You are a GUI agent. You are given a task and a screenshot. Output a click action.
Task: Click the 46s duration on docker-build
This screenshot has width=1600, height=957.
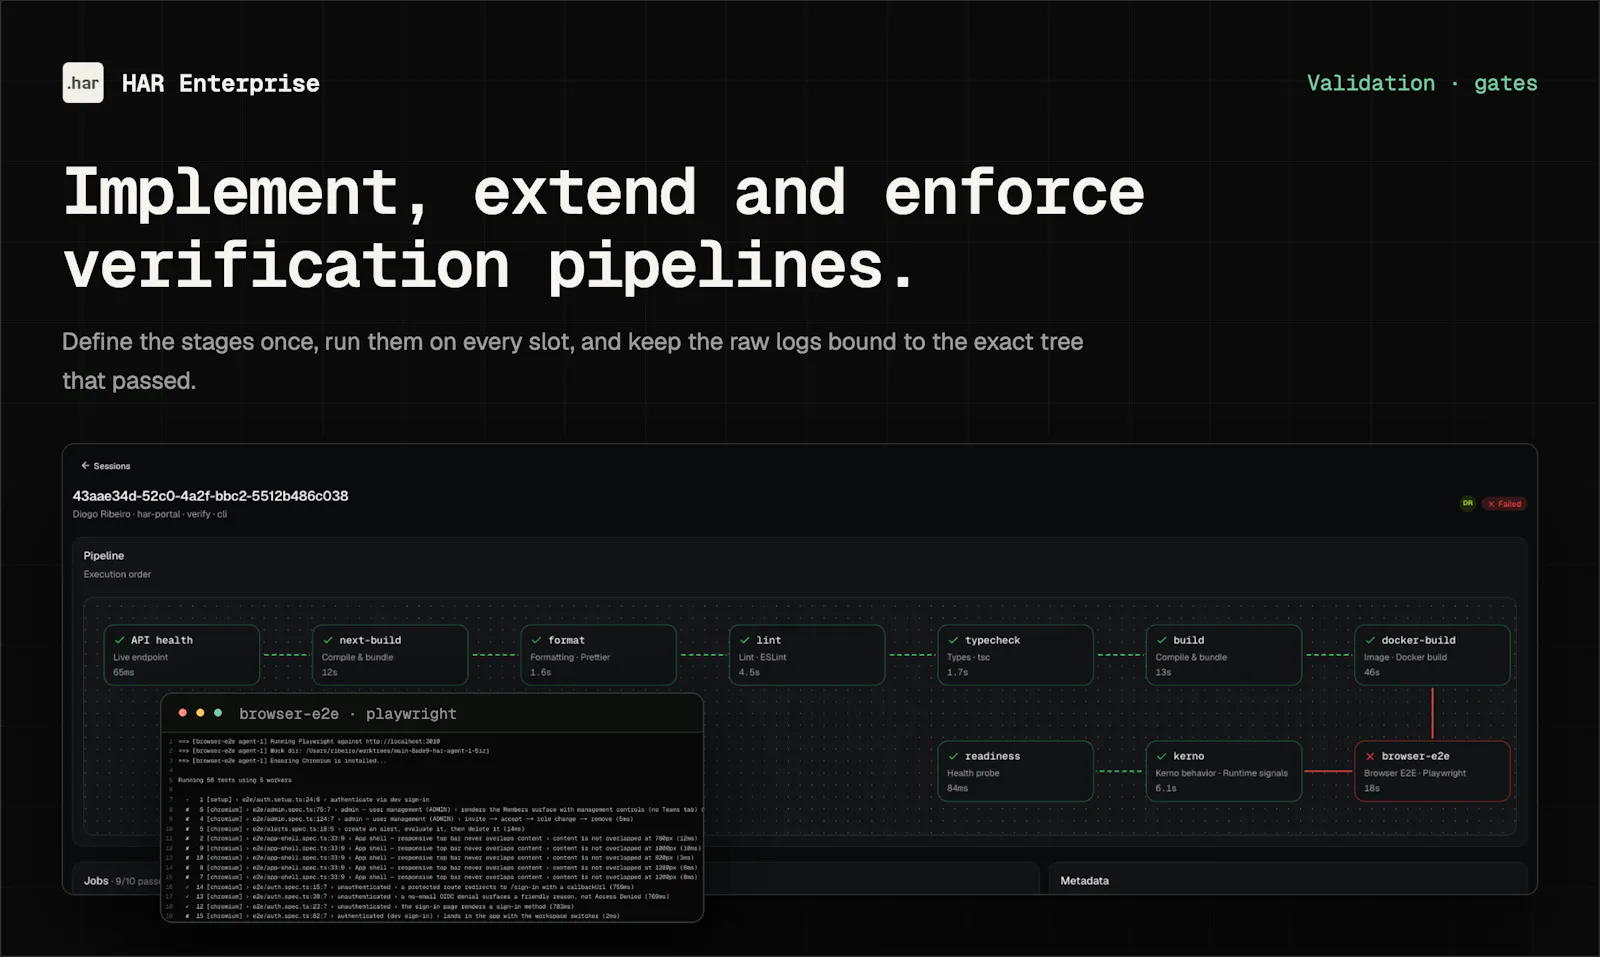click(1371, 672)
